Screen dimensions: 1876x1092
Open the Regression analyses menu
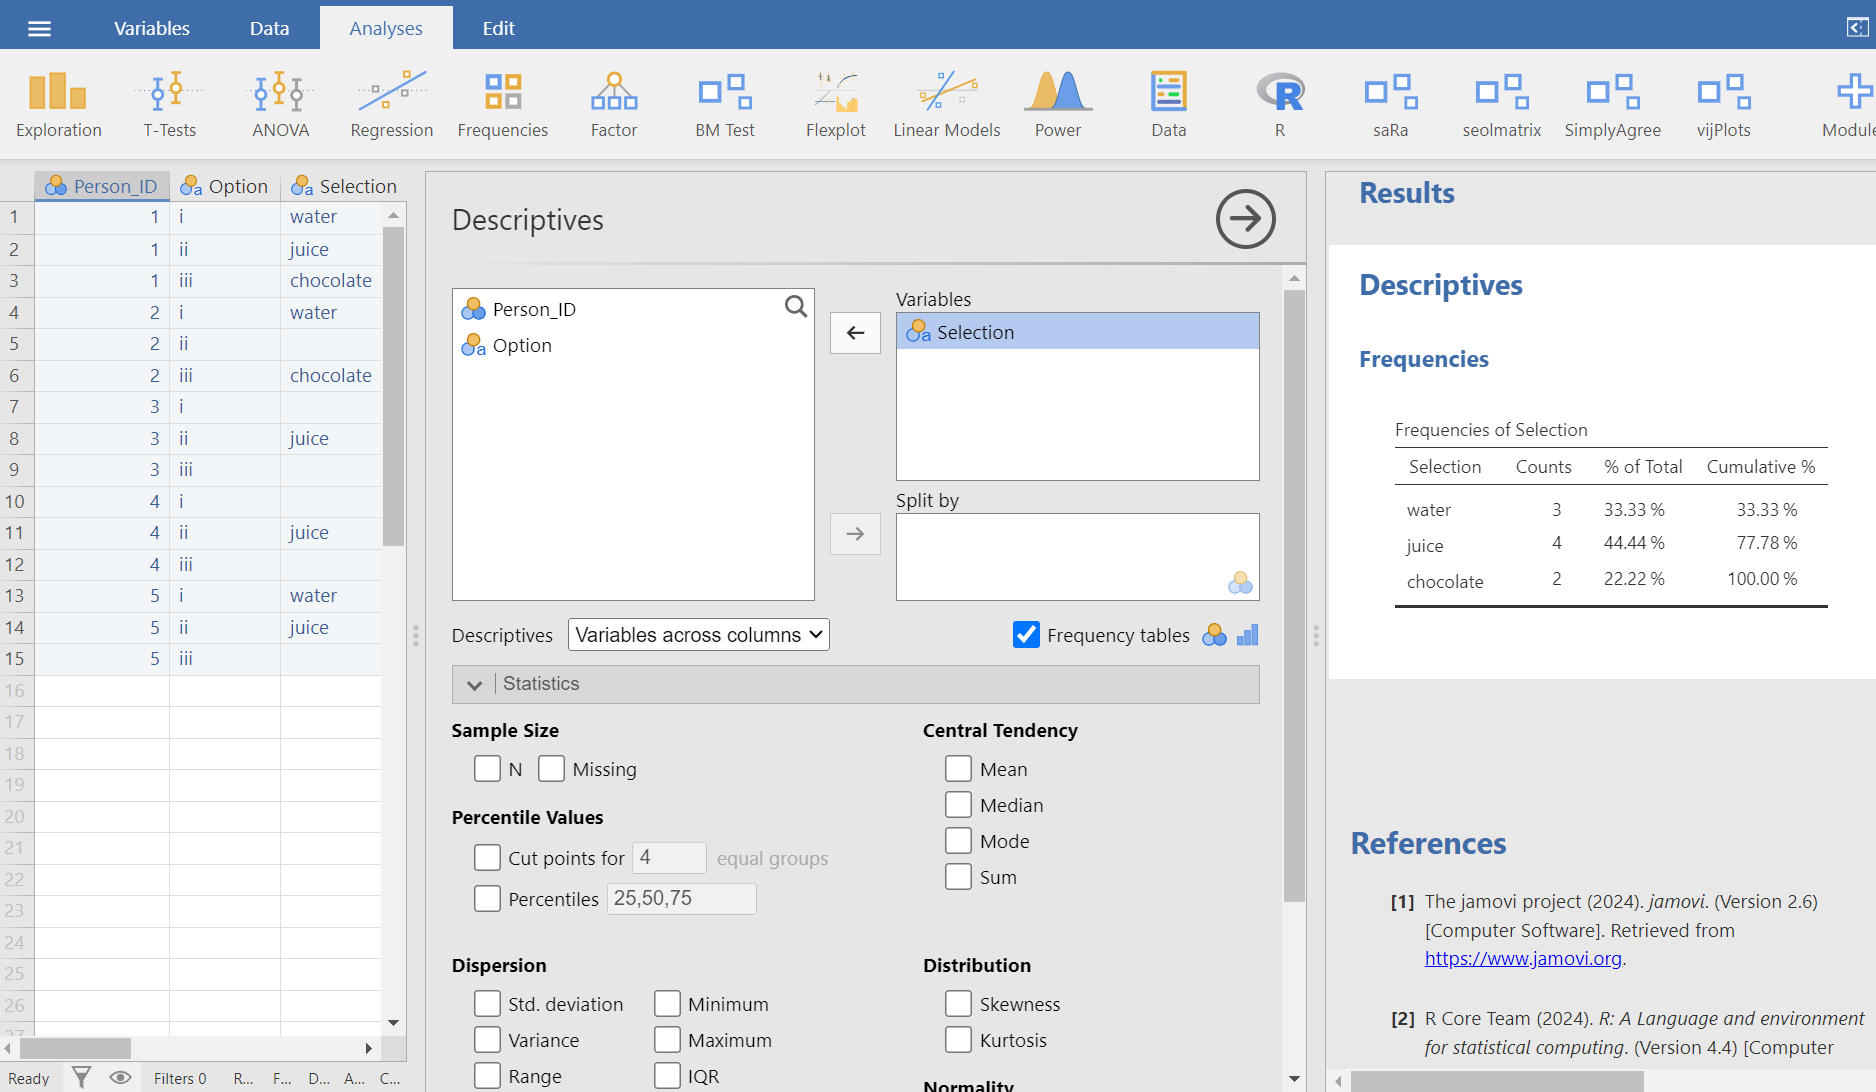coord(392,104)
